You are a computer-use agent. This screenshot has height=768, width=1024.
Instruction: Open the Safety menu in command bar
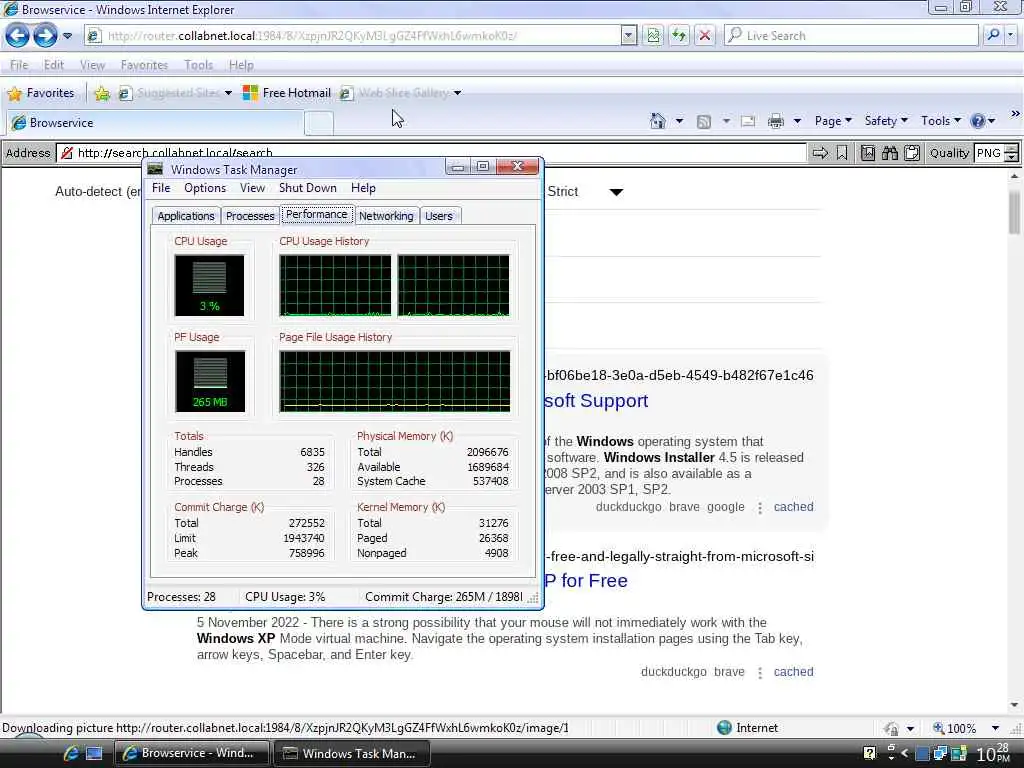point(886,121)
